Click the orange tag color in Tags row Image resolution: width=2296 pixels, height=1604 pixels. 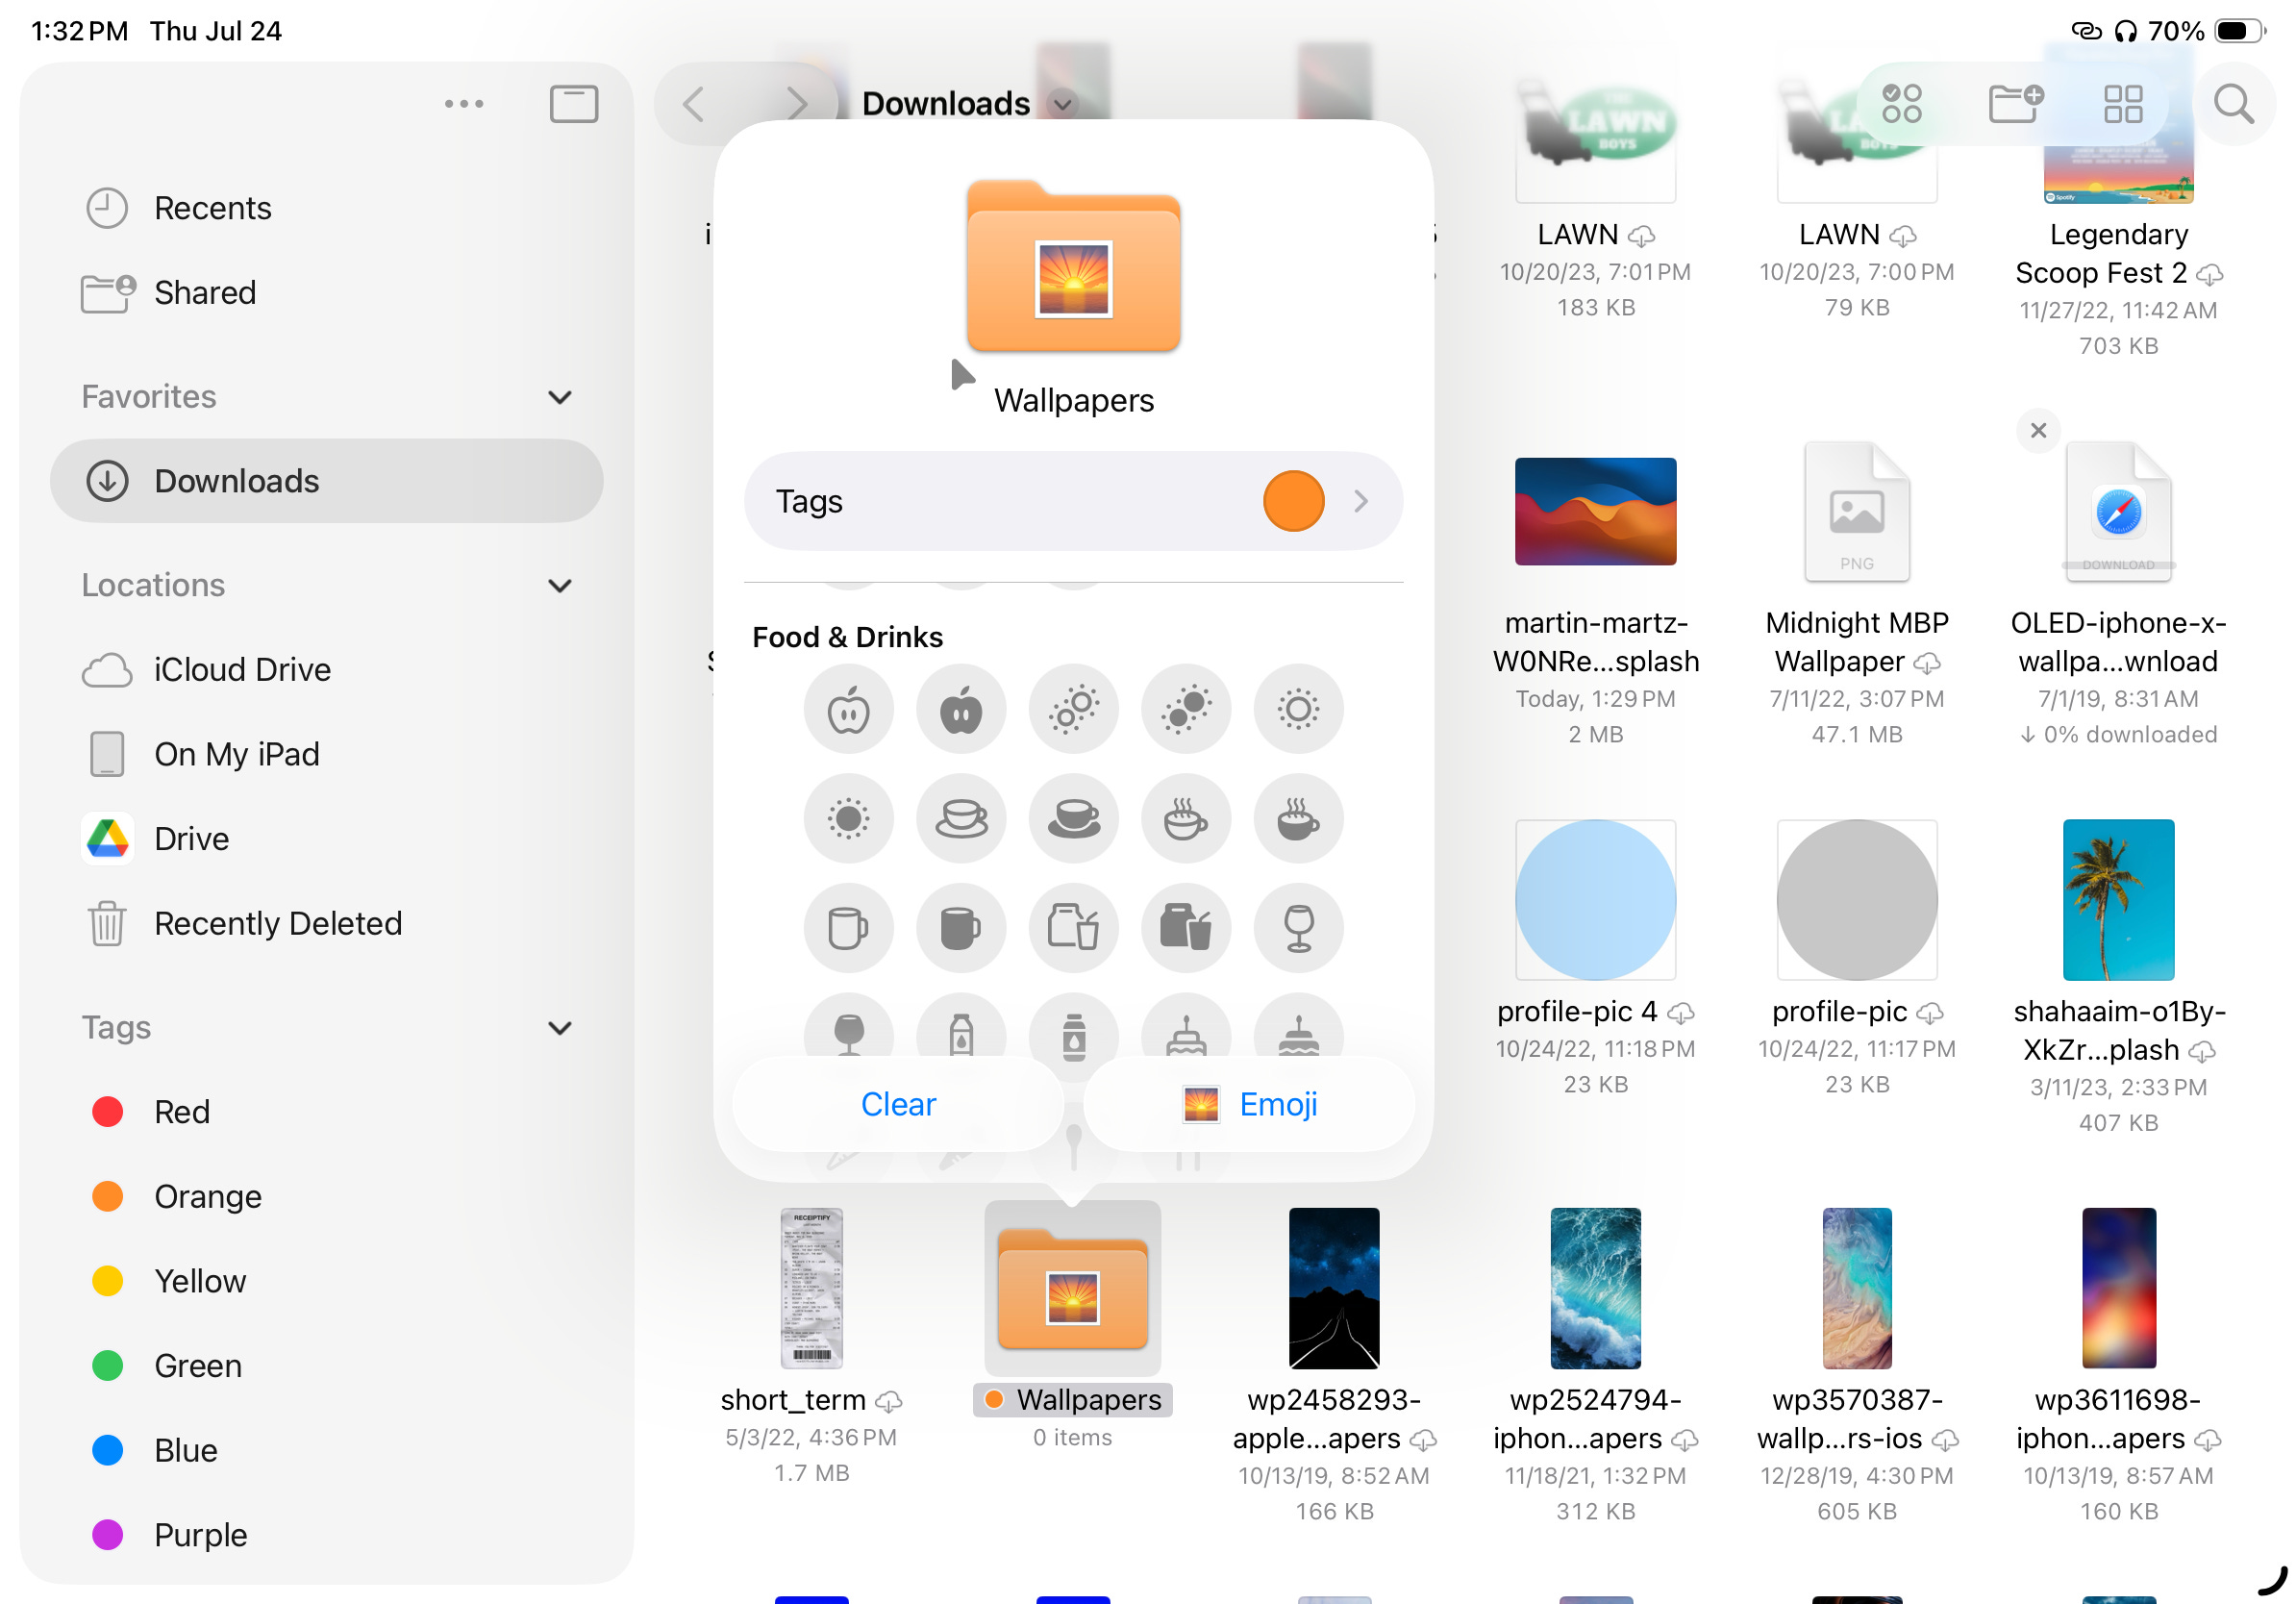click(1293, 501)
